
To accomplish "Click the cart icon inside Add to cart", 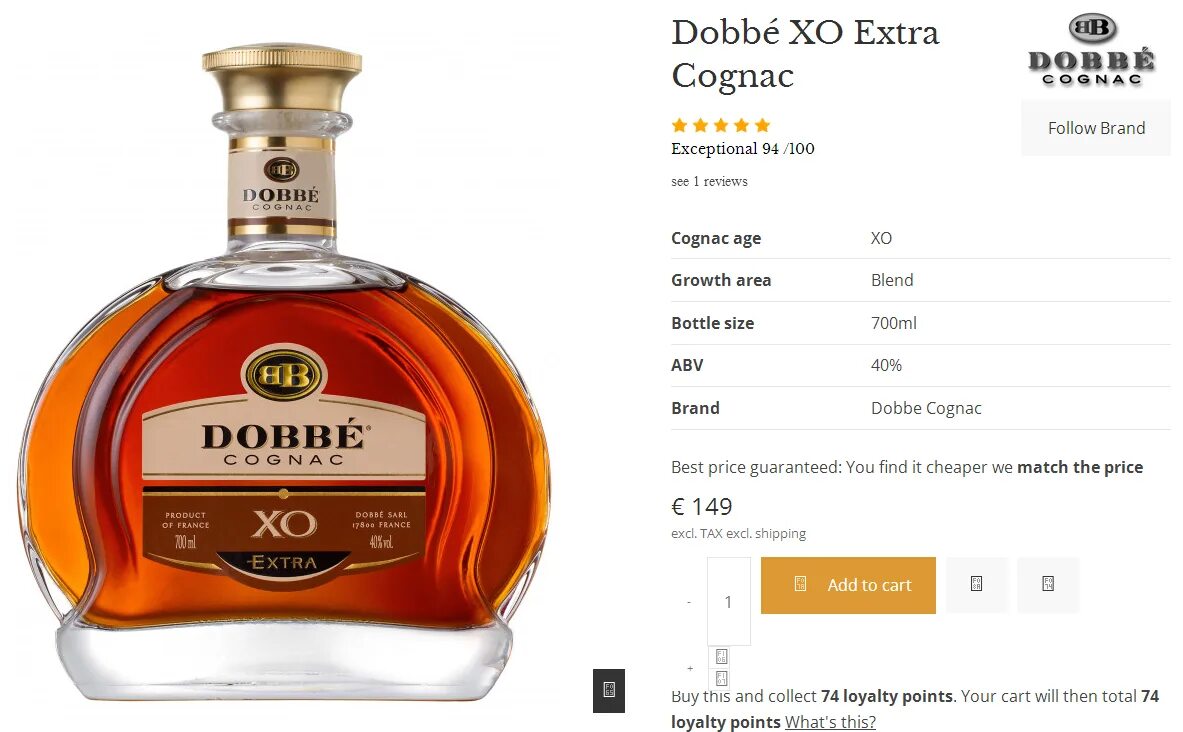I will tap(800, 584).
